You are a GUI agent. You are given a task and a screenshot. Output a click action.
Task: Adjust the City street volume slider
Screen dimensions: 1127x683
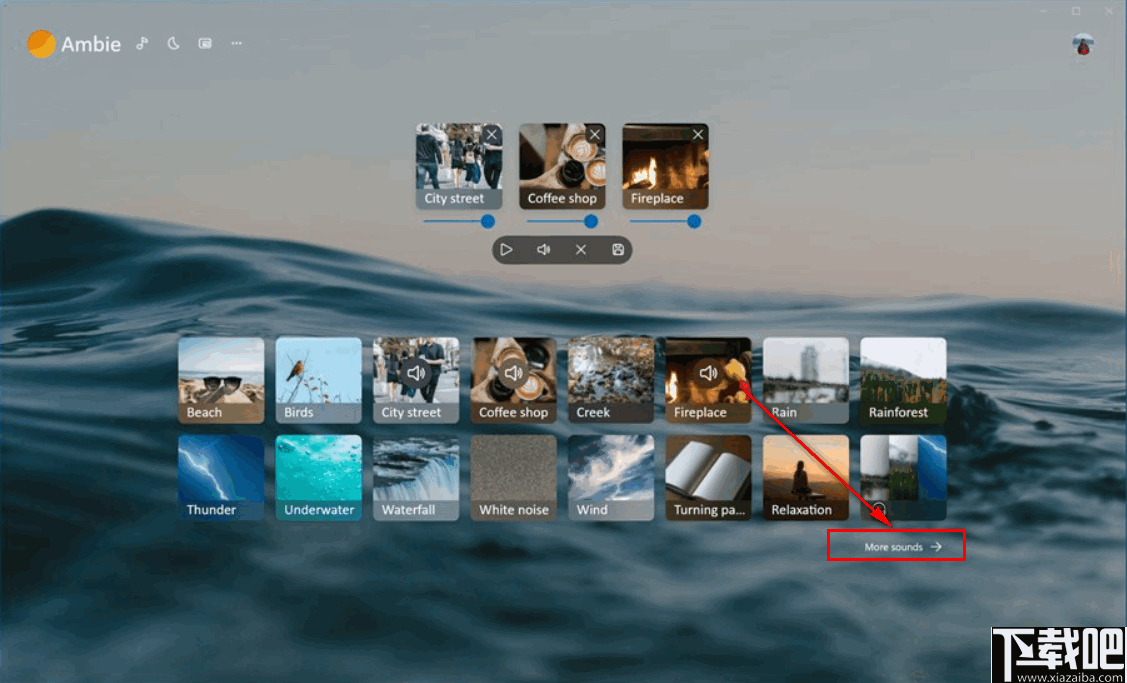pyautogui.click(x=459, y=221)
